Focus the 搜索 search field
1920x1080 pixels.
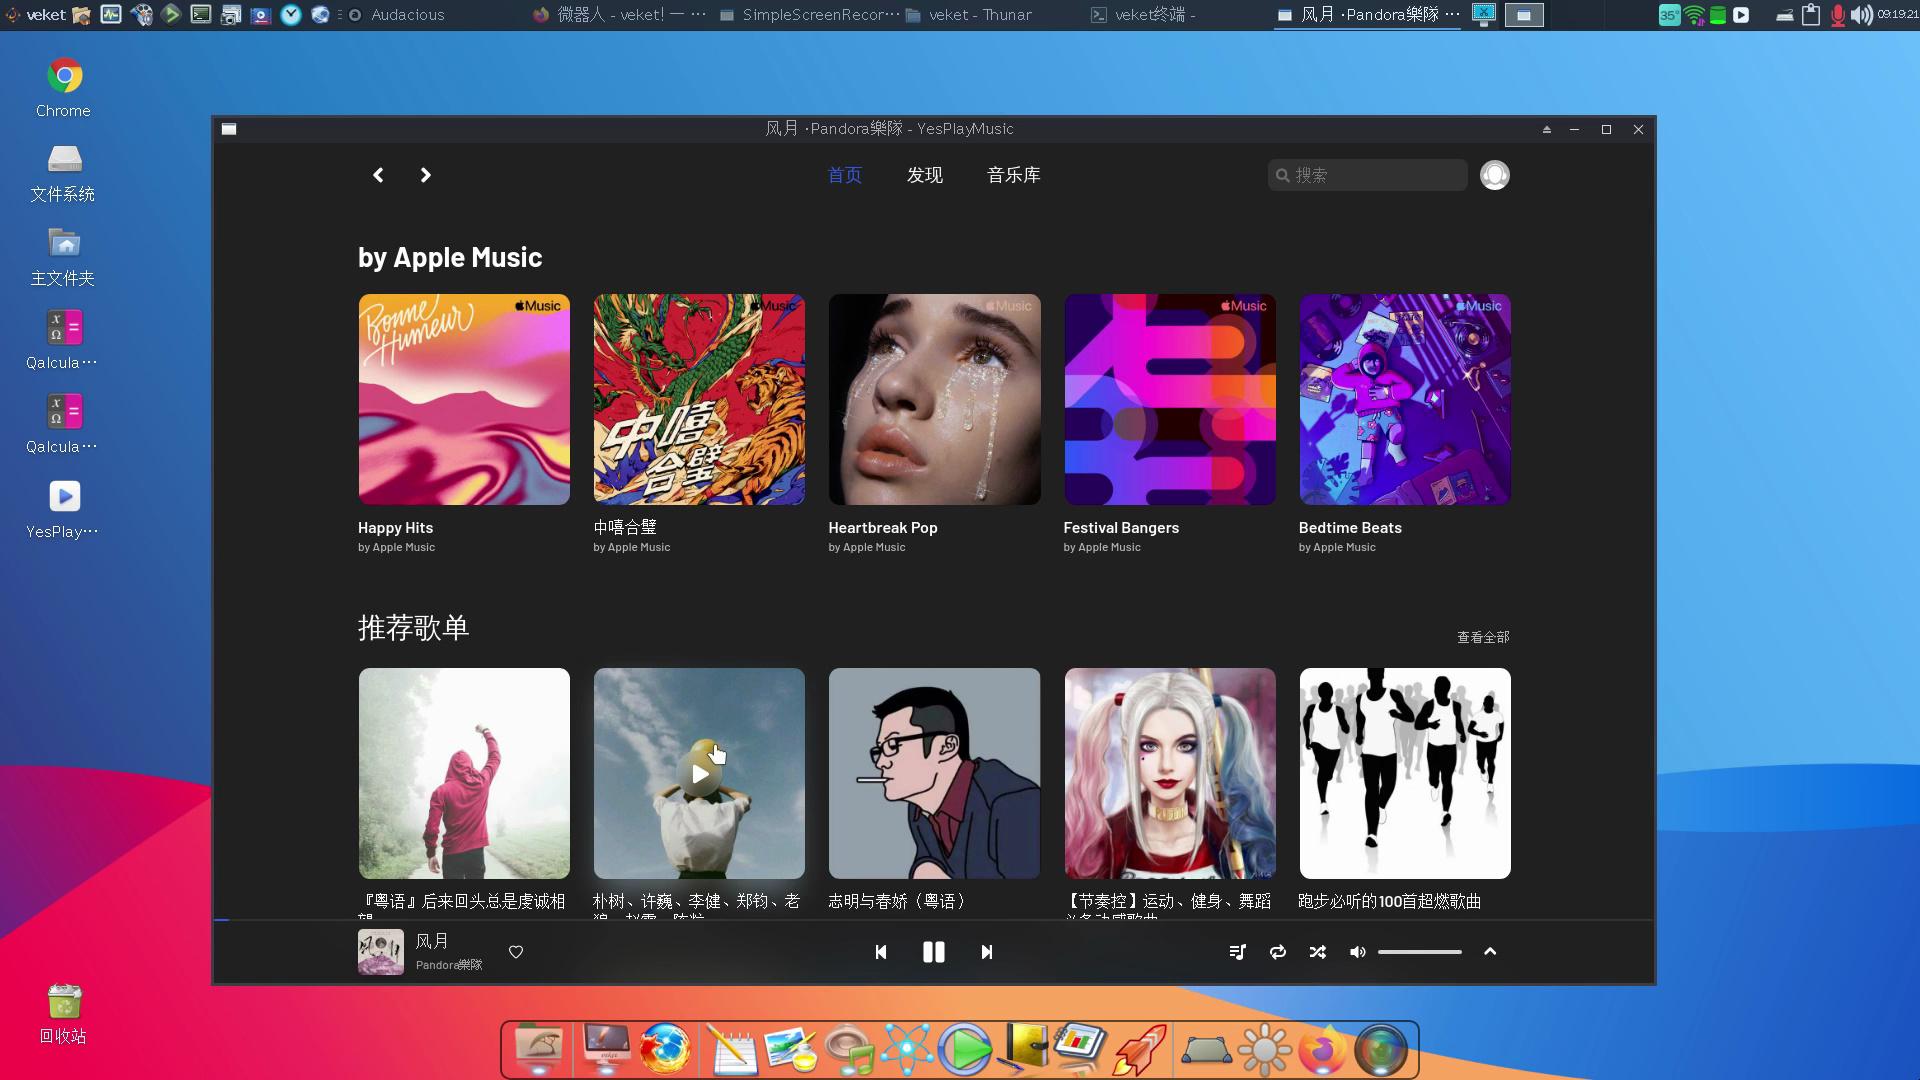pyautogui.click(x=1367, y=175)
